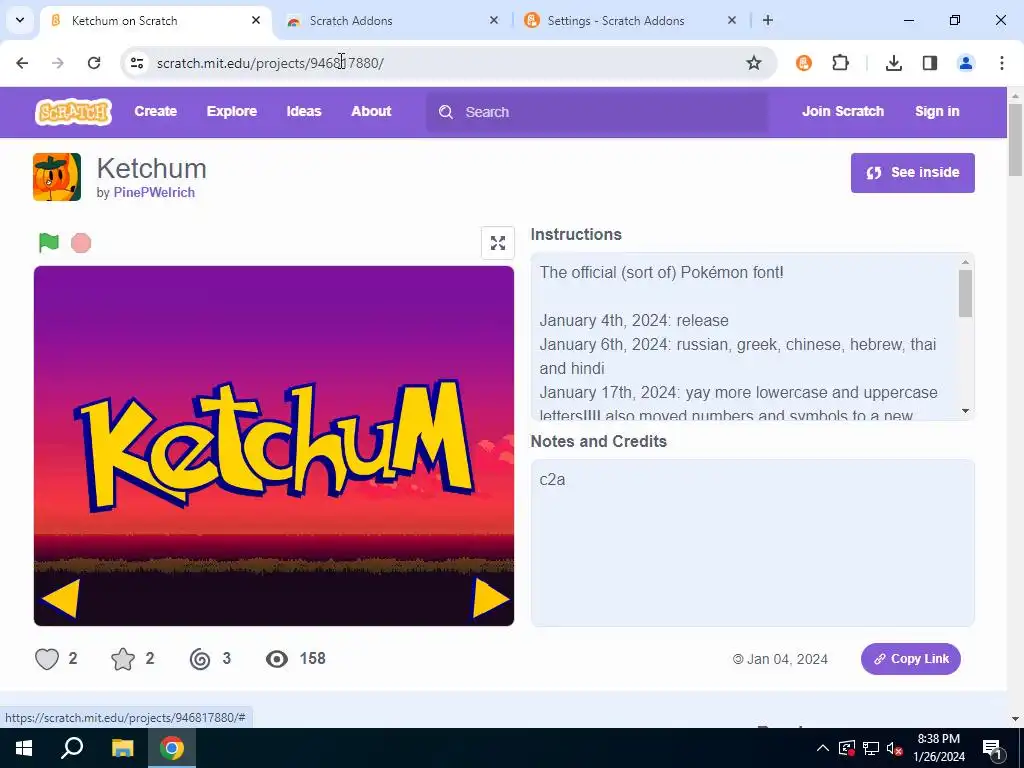Enter fullscreen mode for the project player
Image resolution: width=1024 pixels, height=768 pixels.
pos(498,243)
